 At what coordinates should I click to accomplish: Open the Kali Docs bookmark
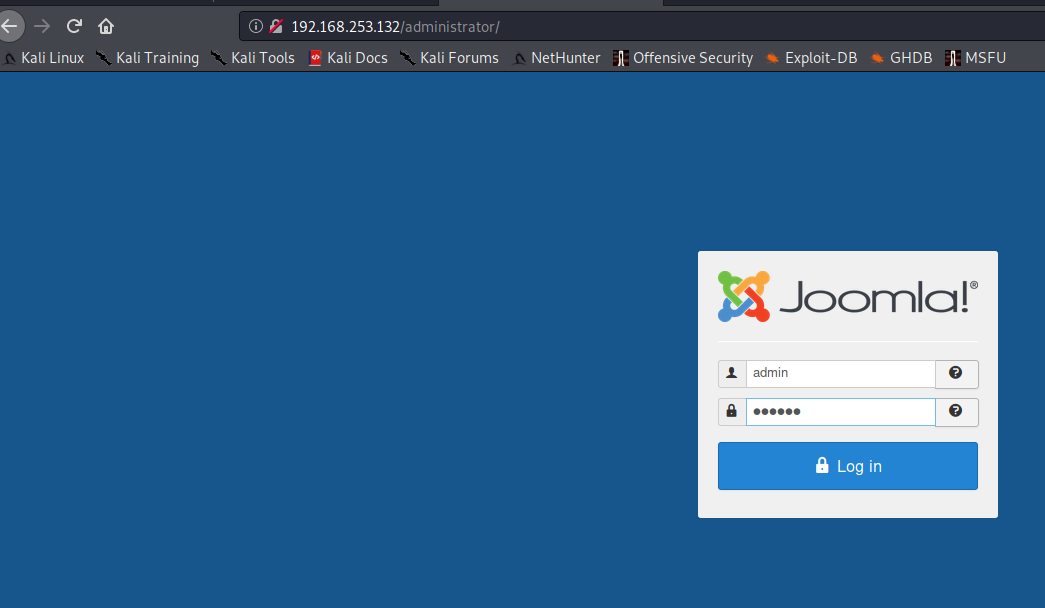(x=348, y=58)
